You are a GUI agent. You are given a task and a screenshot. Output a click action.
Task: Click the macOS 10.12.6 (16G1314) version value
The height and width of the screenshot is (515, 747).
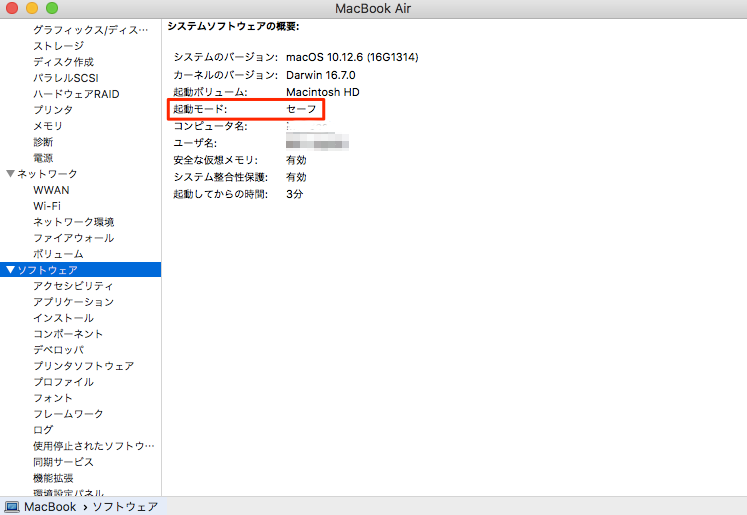point(352,57)
